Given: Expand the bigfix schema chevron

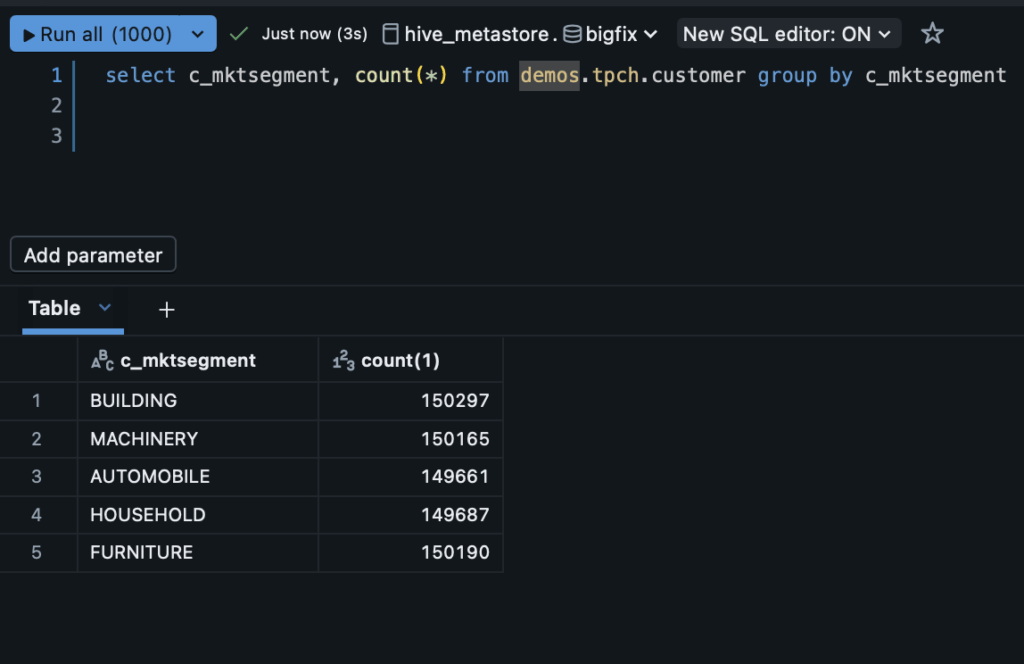Looking at the screenshot, I should [651, 34].
